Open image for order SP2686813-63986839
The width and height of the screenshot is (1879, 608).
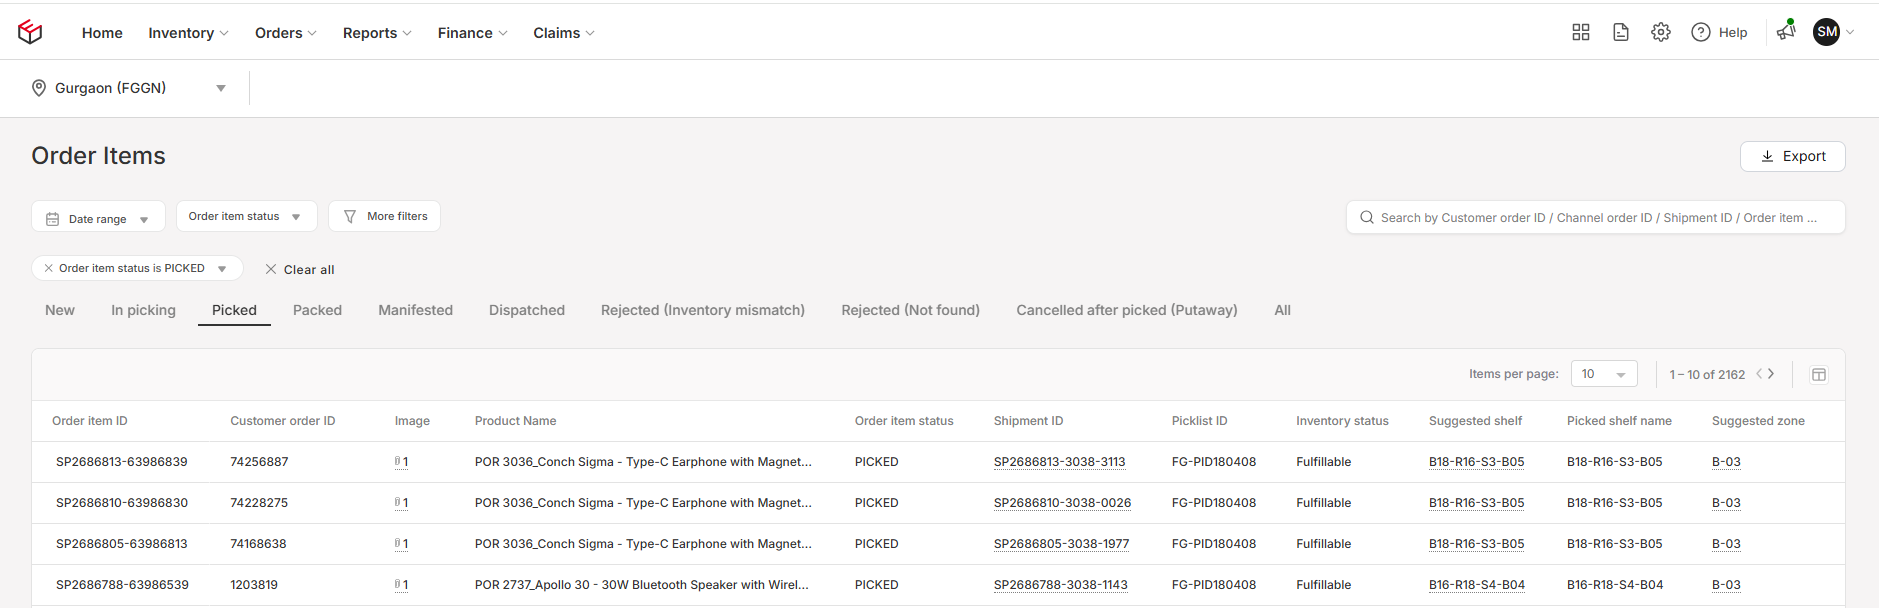tap(401, 462)
